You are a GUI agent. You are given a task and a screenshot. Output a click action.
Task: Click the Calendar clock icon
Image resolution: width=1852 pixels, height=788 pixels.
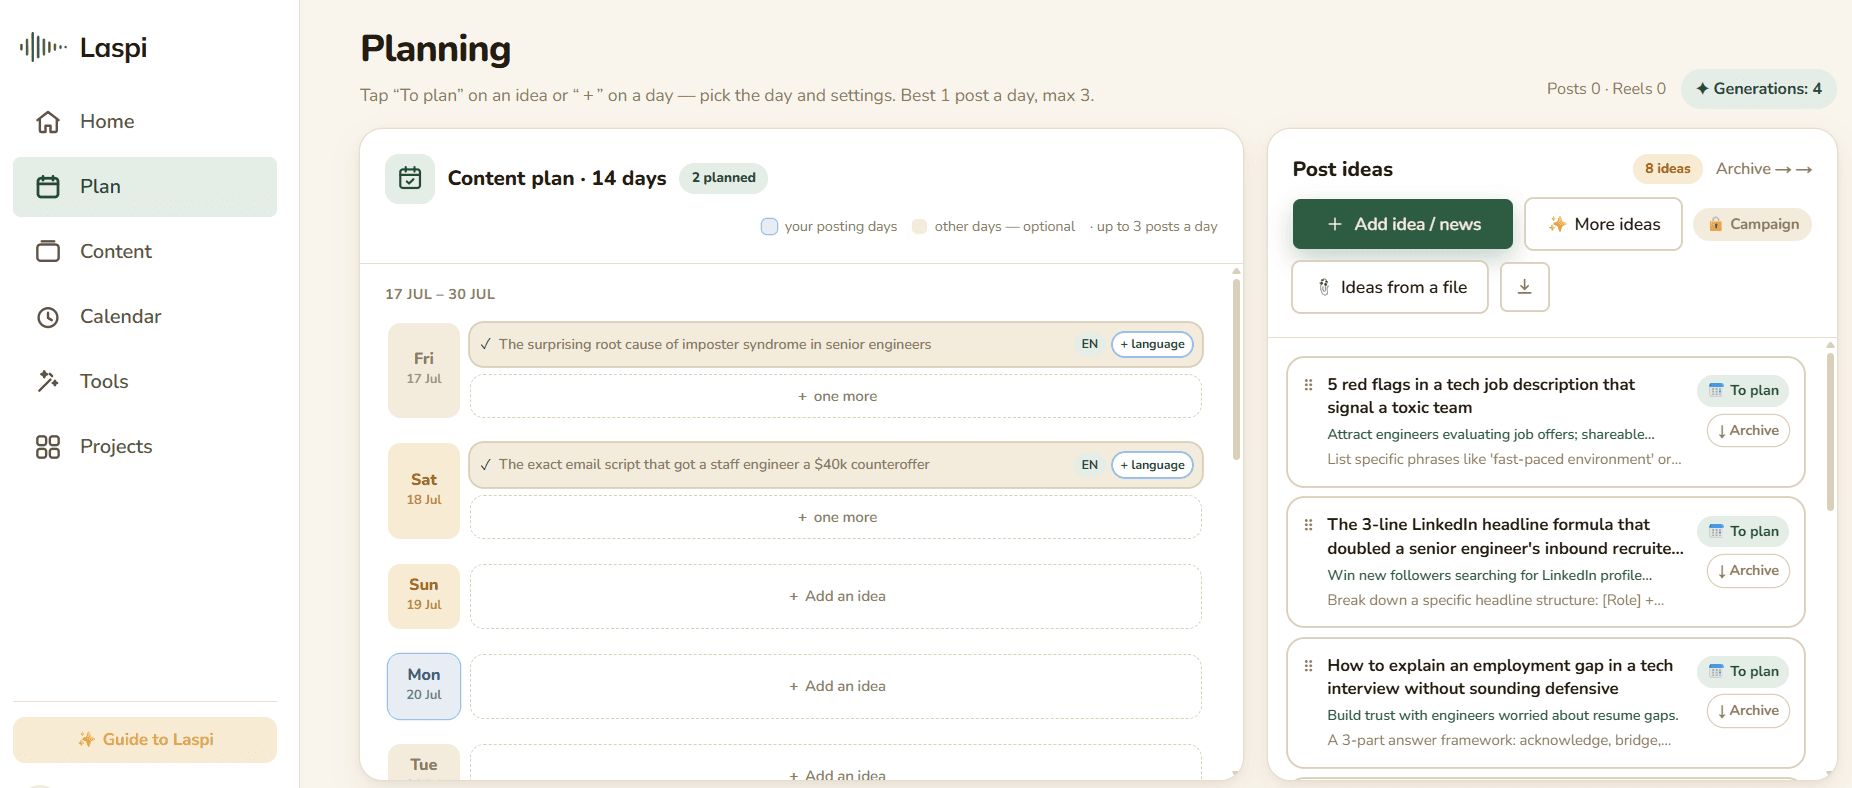pyautogui.click(x=48, y=317)
